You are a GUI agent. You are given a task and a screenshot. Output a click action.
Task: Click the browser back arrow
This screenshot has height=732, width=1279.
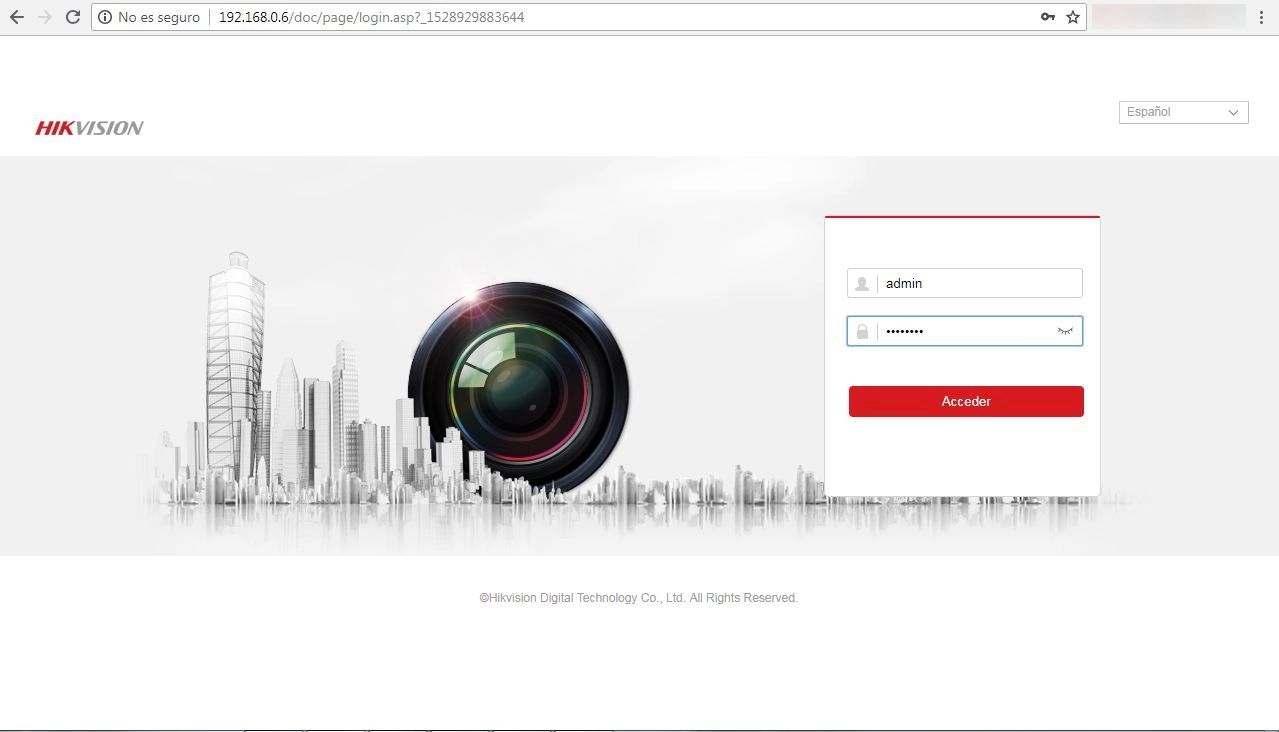click(x=15, y=16)
